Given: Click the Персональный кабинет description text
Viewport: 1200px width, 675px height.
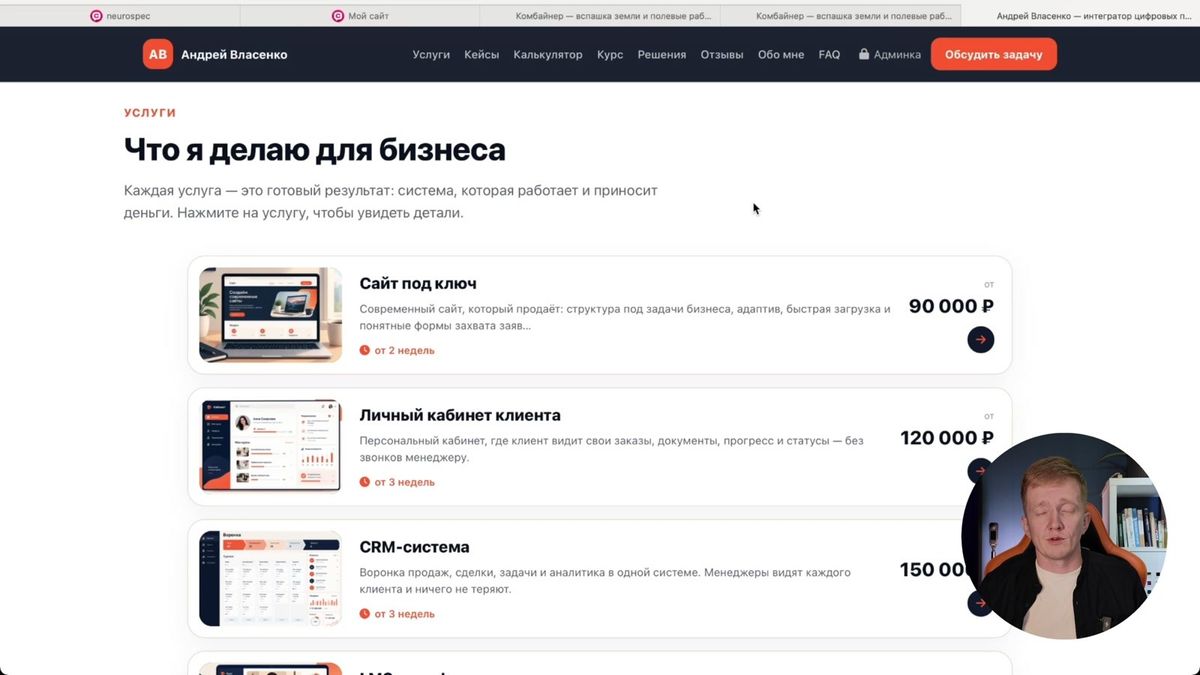Looking at the screenshot, I should point(611,449).
